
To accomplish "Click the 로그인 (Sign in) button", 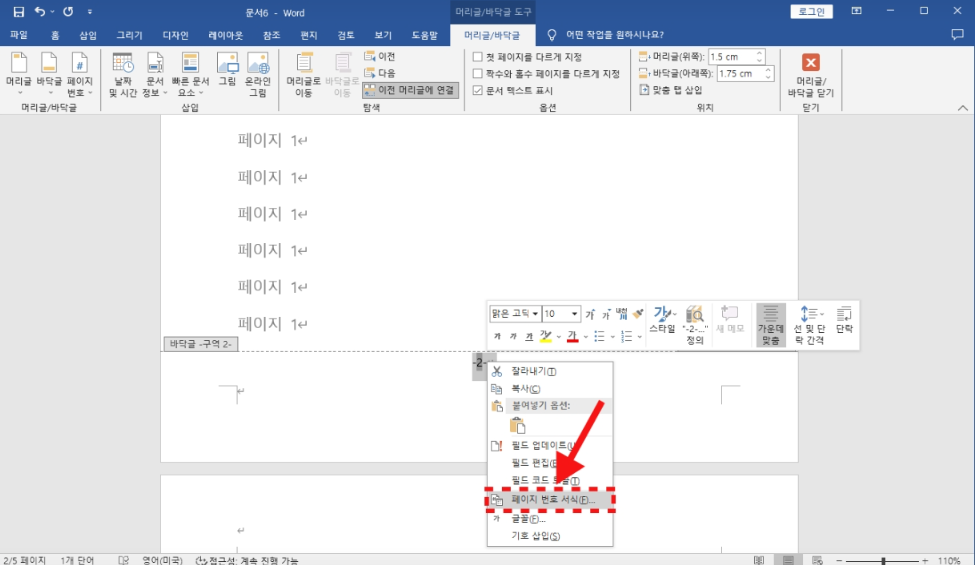I will coord(811,12).
